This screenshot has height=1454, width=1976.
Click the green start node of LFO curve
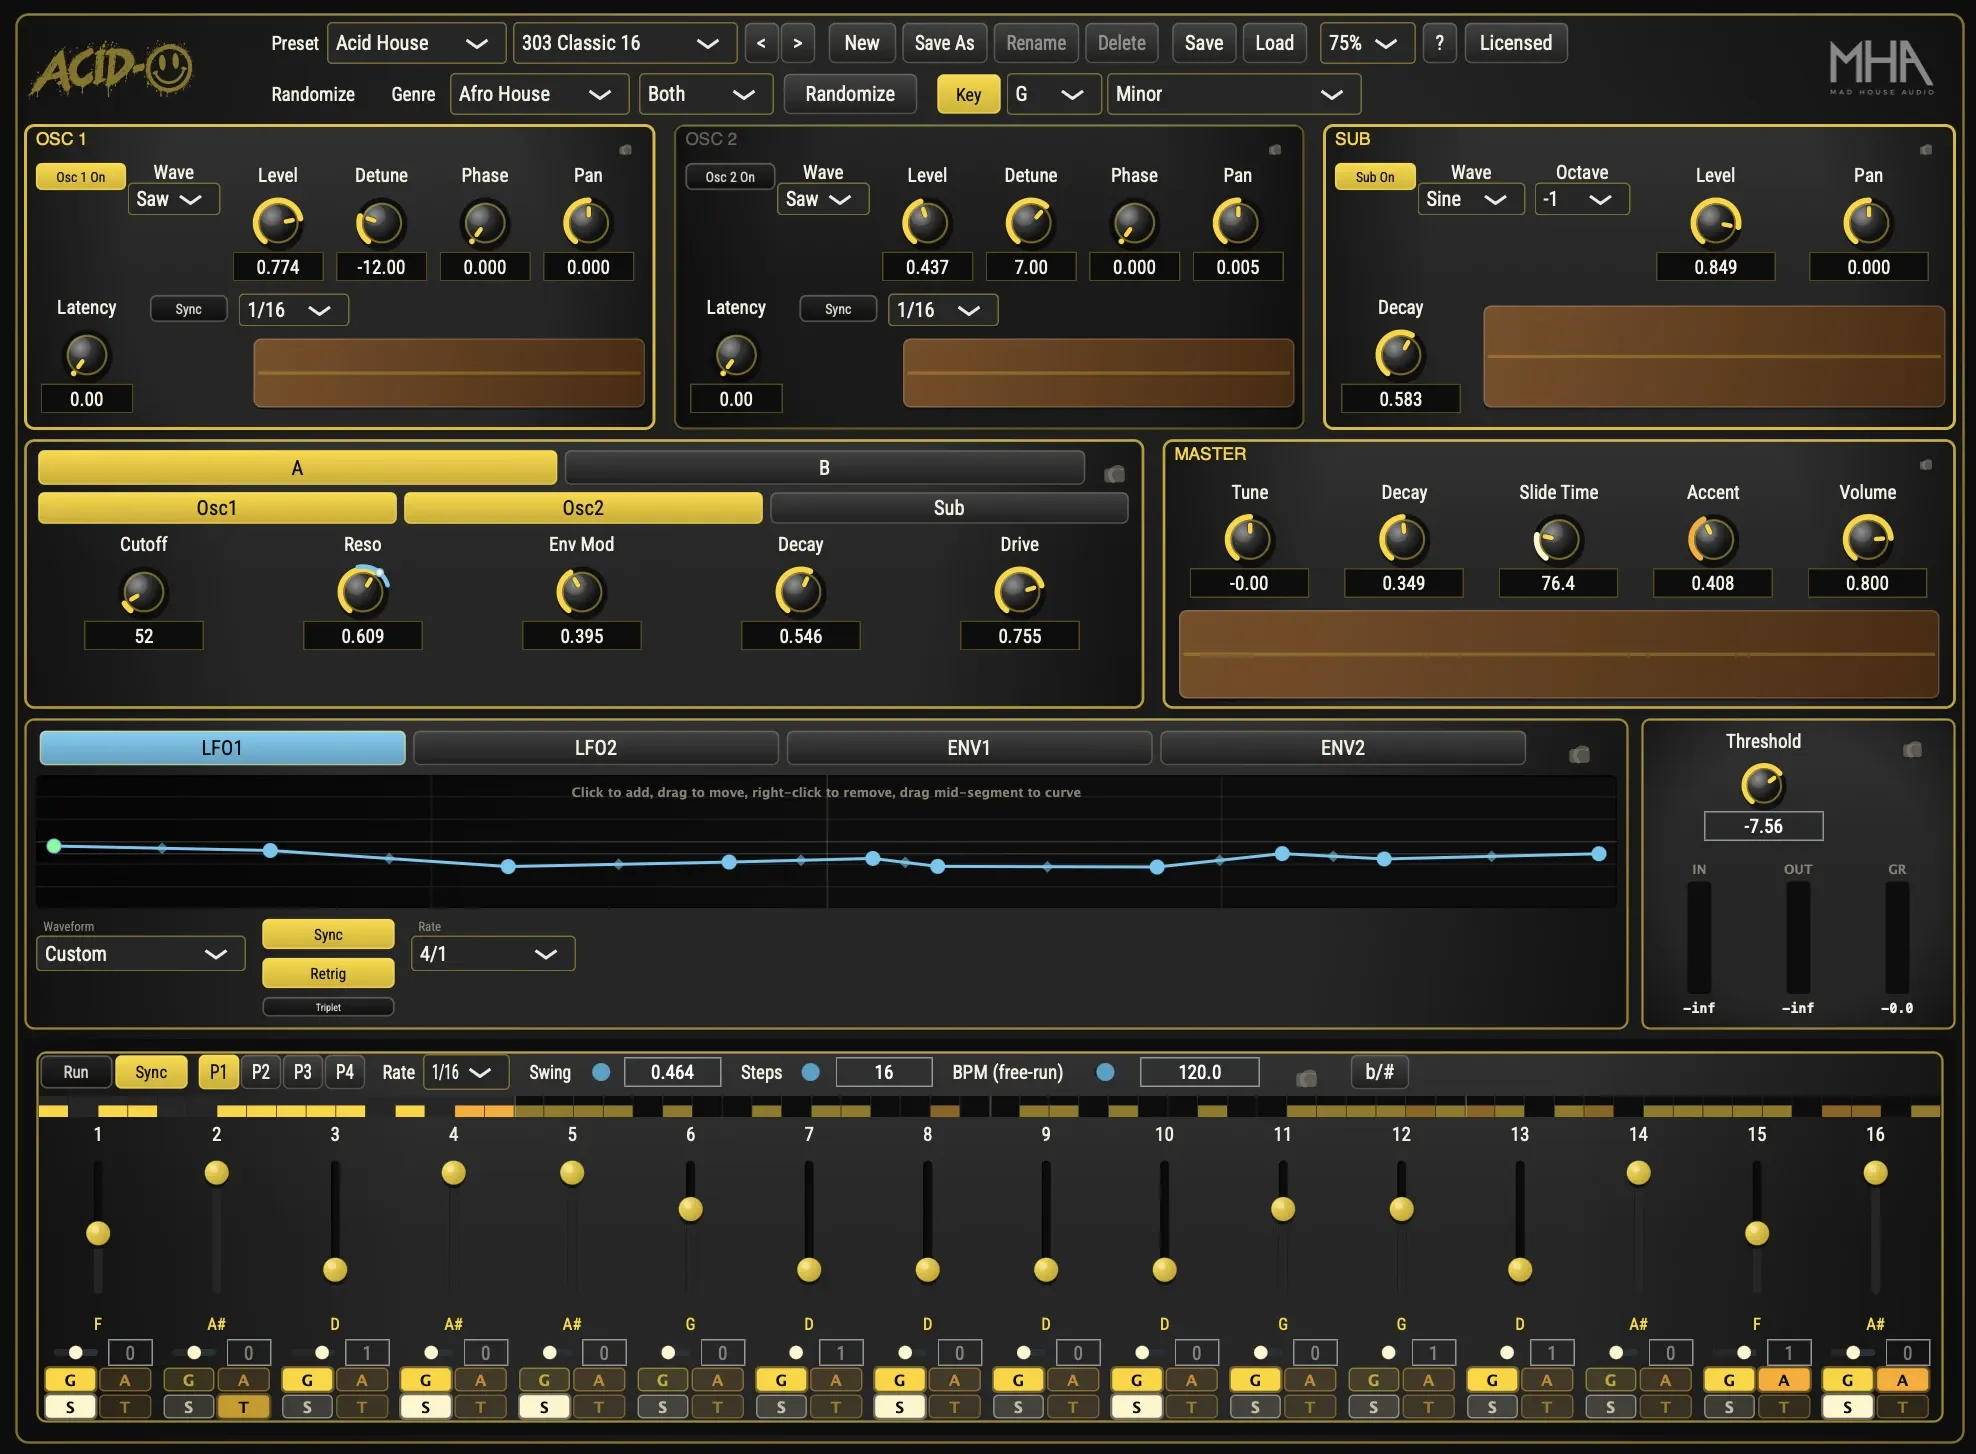(x=54, y=846)
